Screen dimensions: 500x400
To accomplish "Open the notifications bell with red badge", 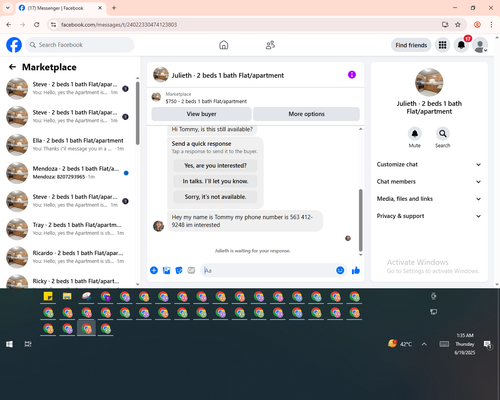I will (x=461, y=45).
